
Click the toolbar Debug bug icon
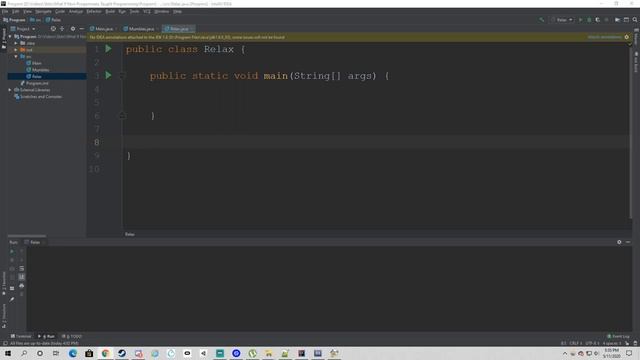tap(589, 20)
